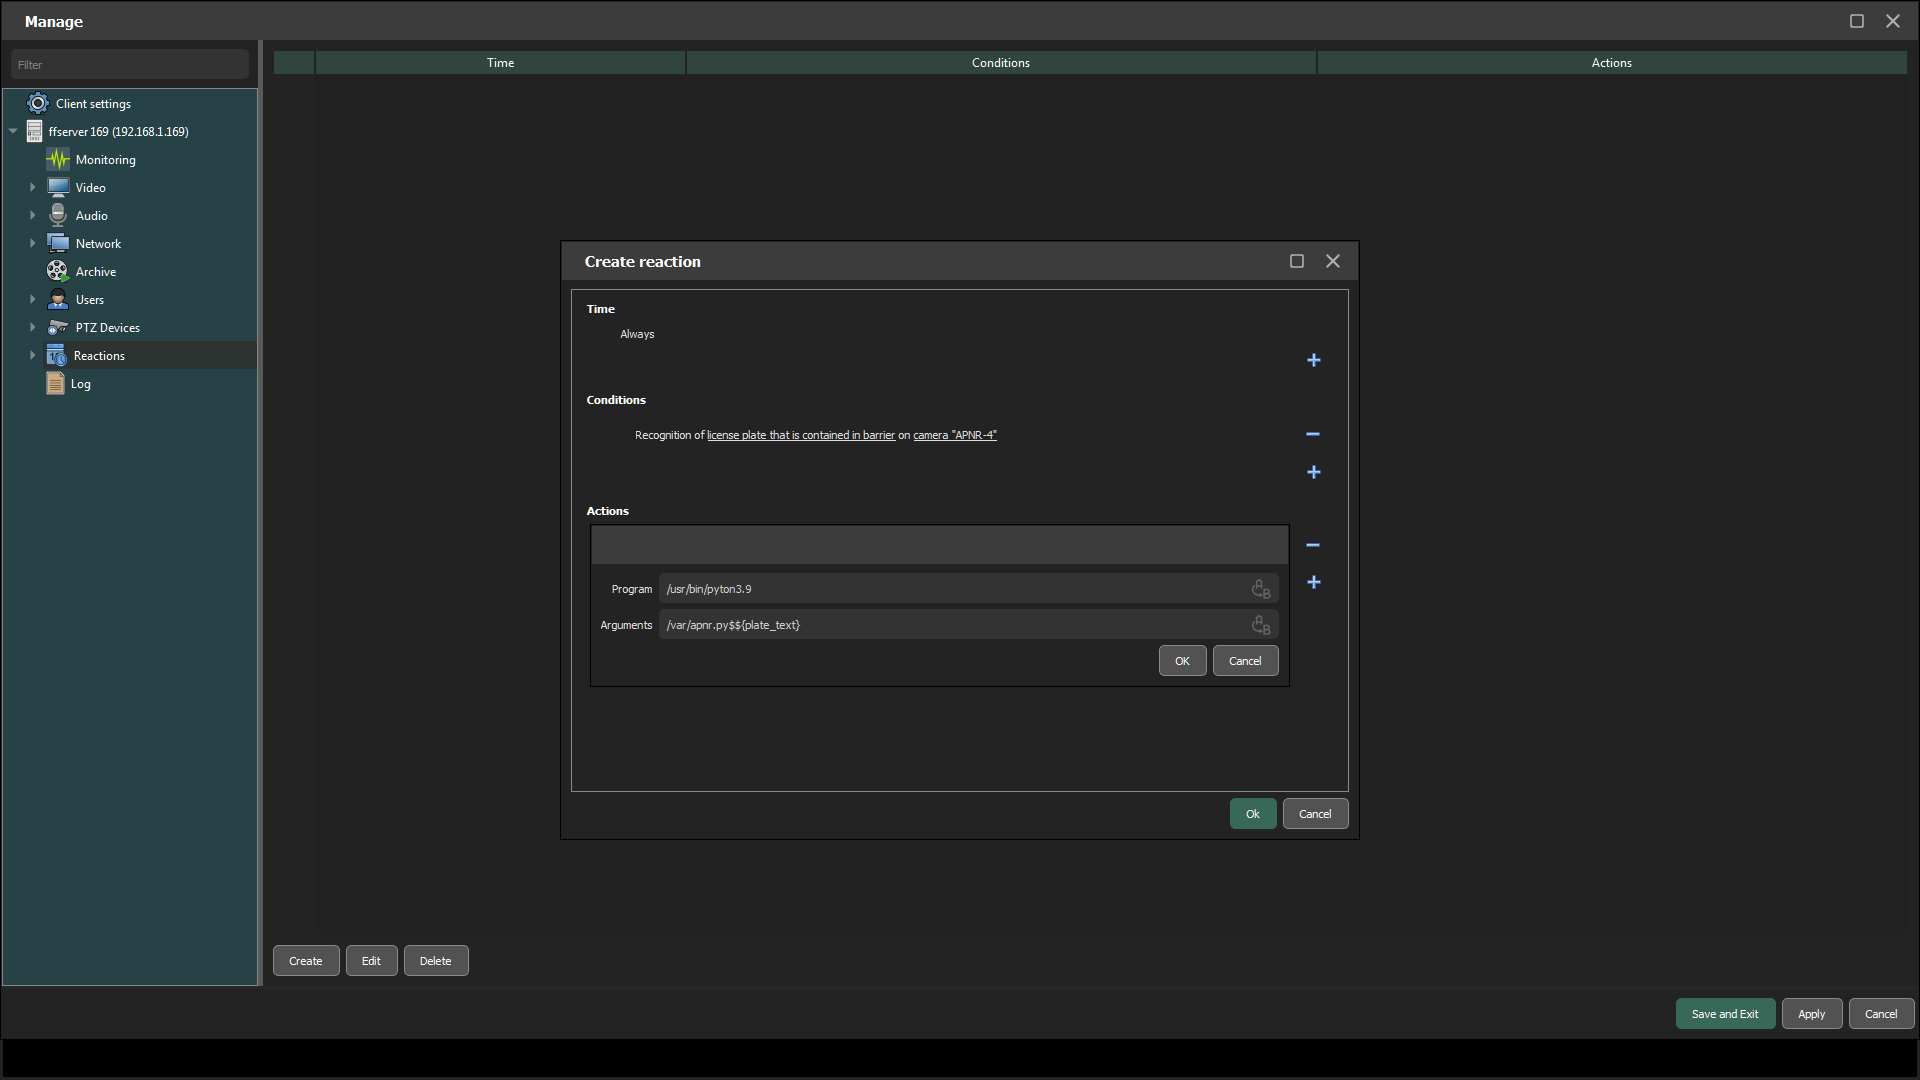Select the PTZ Devices camera icon

pos(58,327)
